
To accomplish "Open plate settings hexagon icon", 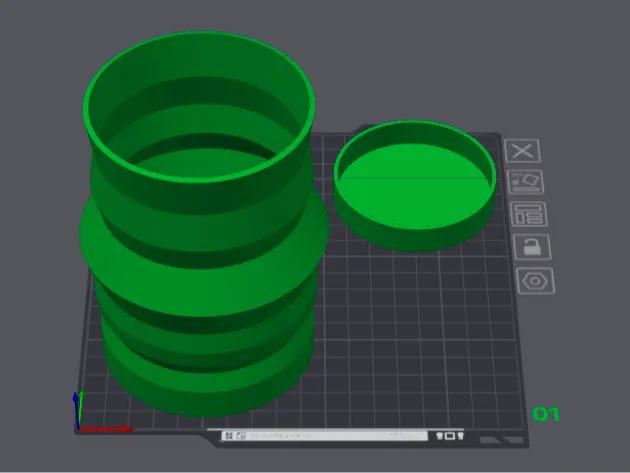I will click(536, 281).
